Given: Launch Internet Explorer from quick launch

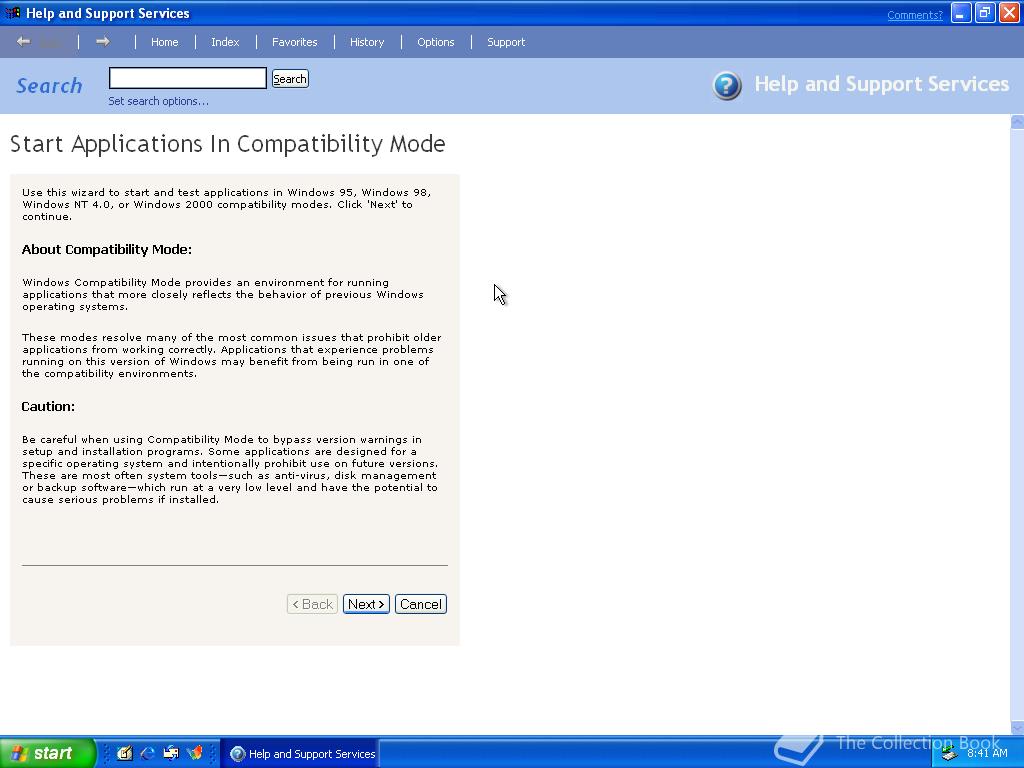Looking at the screenshot, I should [148, 753].
